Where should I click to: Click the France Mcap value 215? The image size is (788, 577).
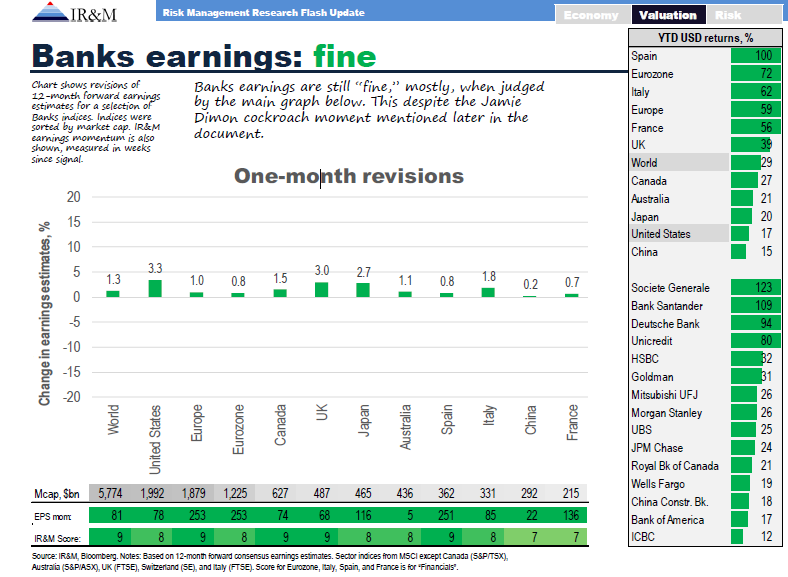(x=570, y=494)
